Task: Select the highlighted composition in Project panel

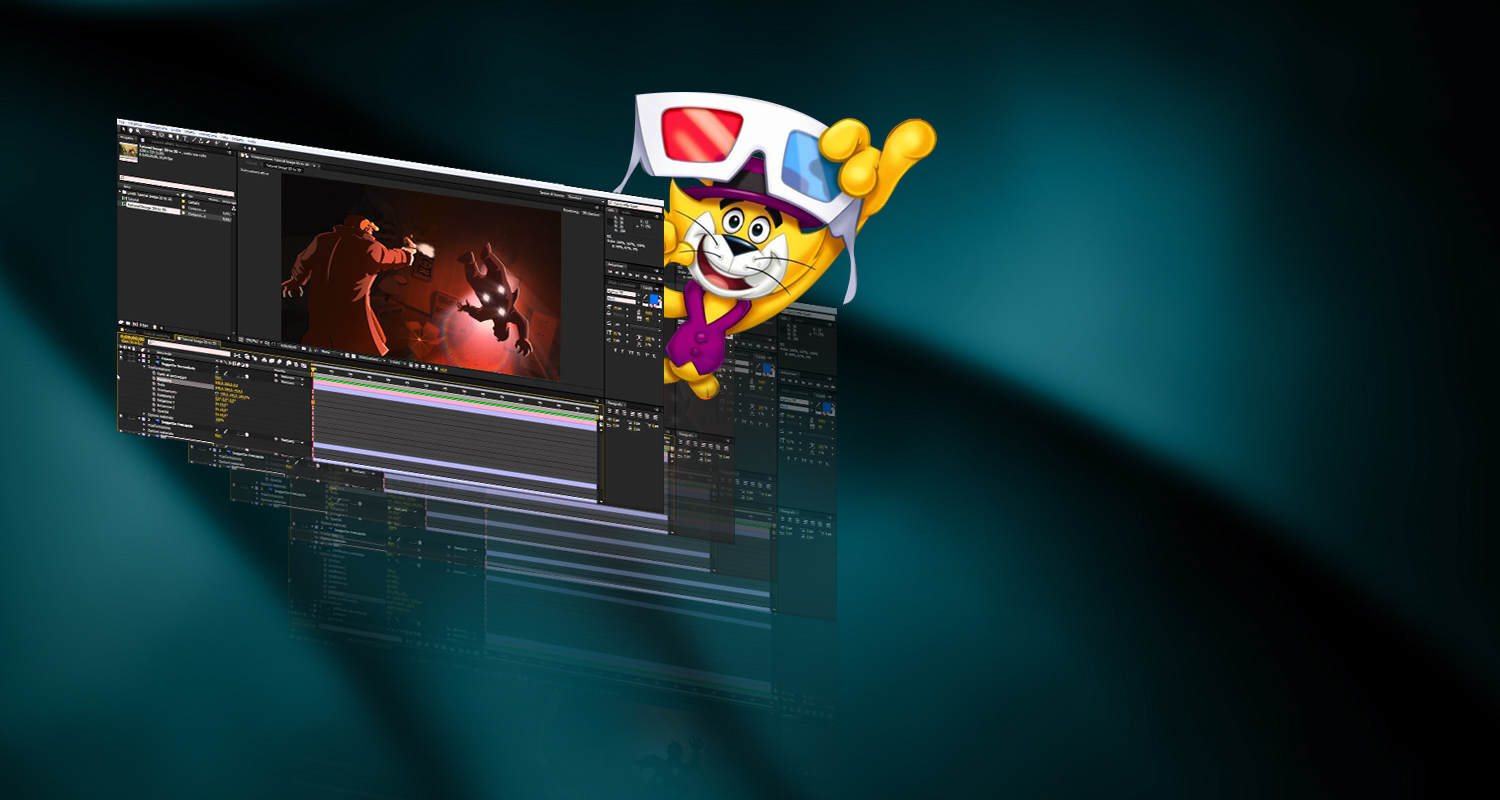Action: (153, 209)
